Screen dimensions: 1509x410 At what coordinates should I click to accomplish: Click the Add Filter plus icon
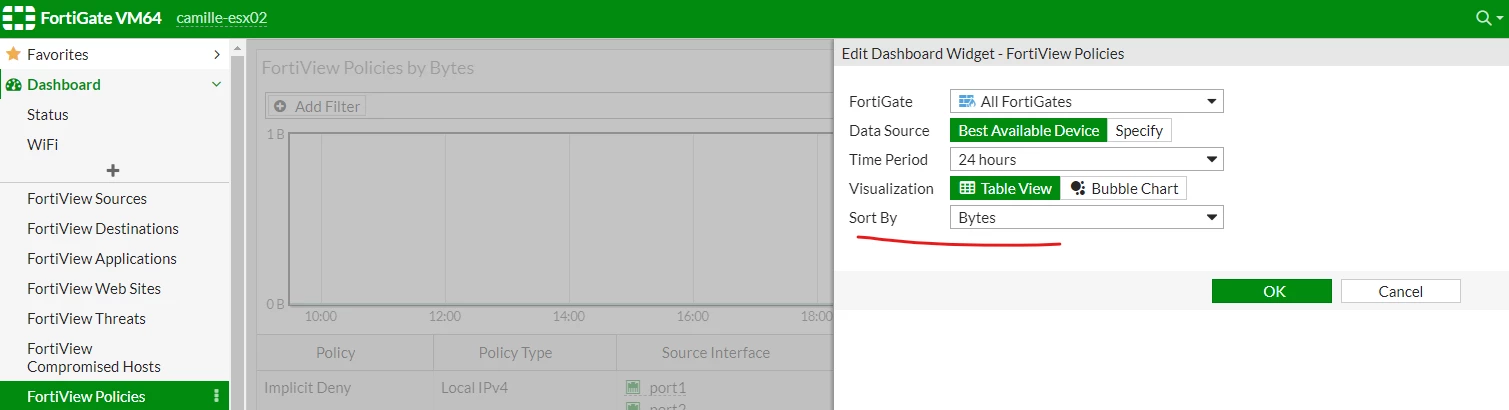280,106
